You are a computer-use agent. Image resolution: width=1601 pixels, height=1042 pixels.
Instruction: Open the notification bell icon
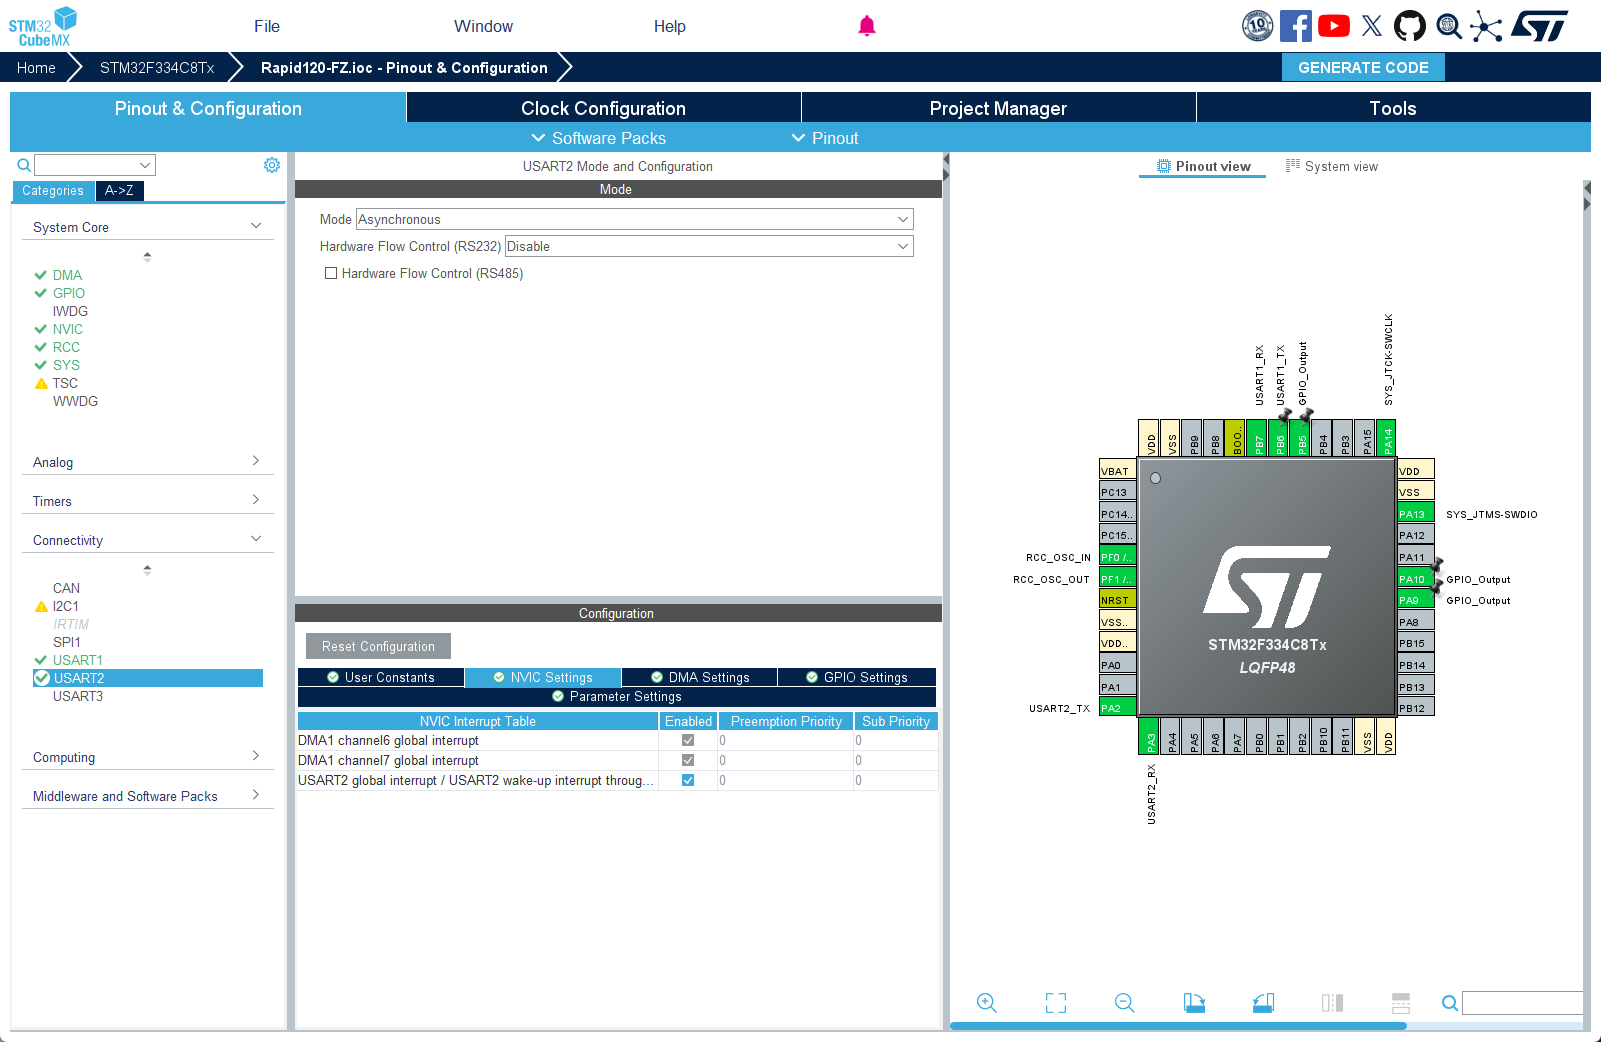[867, 26]
